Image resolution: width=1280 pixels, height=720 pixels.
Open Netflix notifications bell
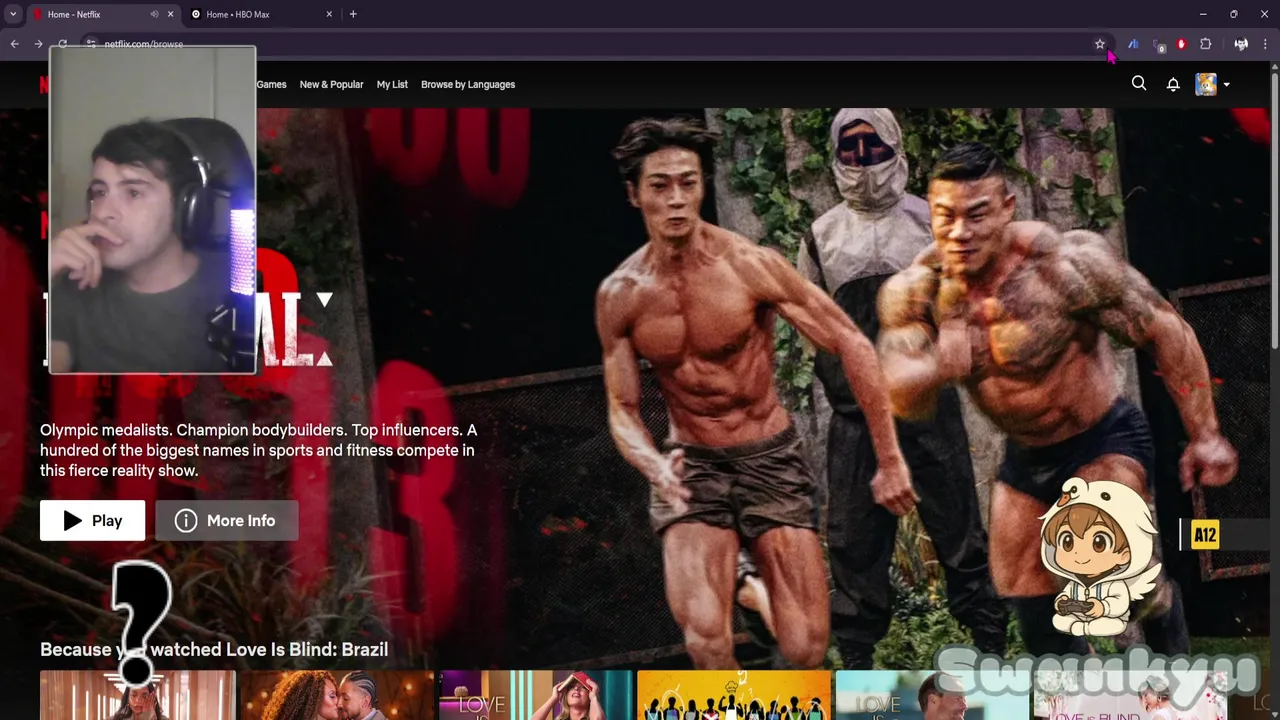pyautogui.click(x=1173, y=84)
